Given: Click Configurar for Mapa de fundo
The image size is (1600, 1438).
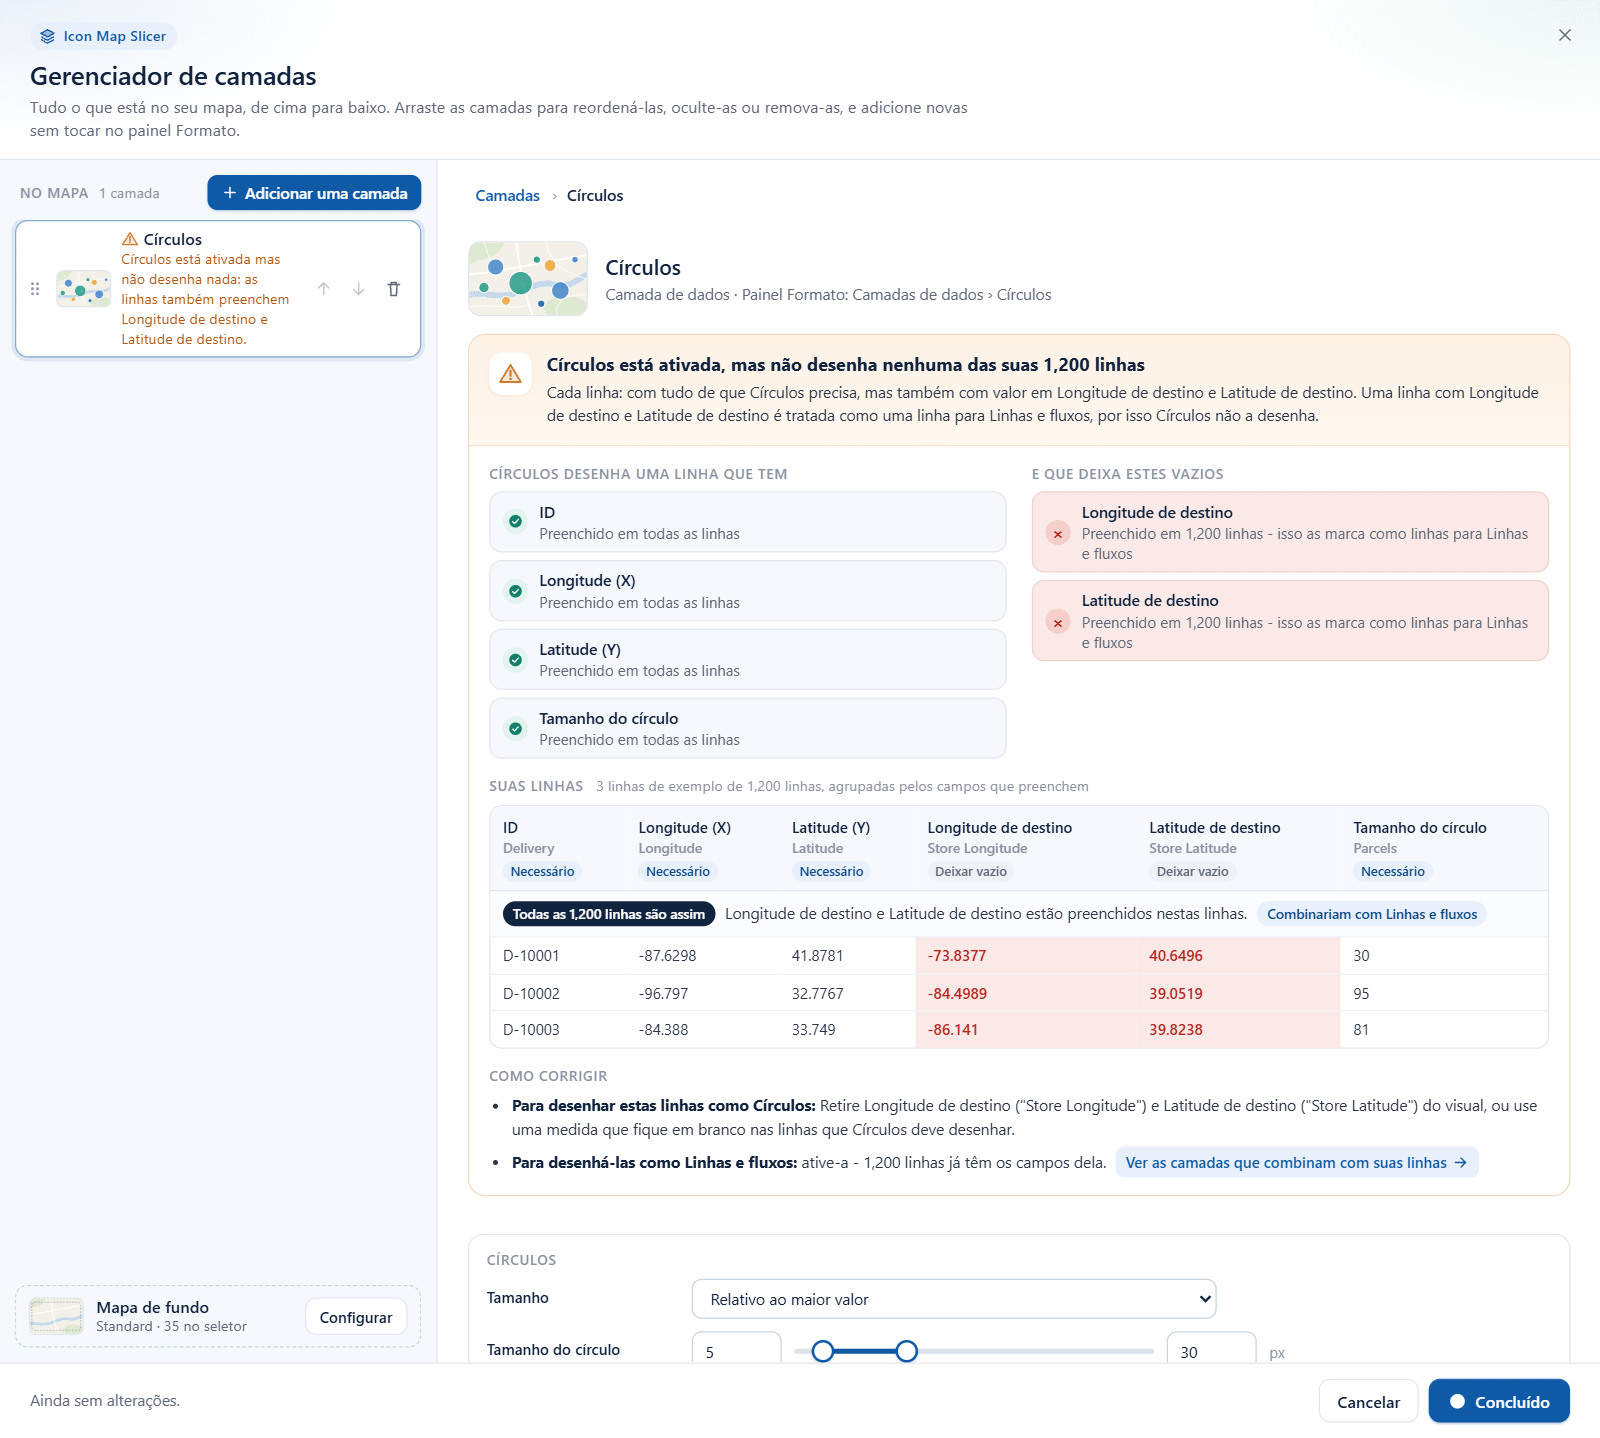Looking at the screenshot, I should tap(356, 1317).
